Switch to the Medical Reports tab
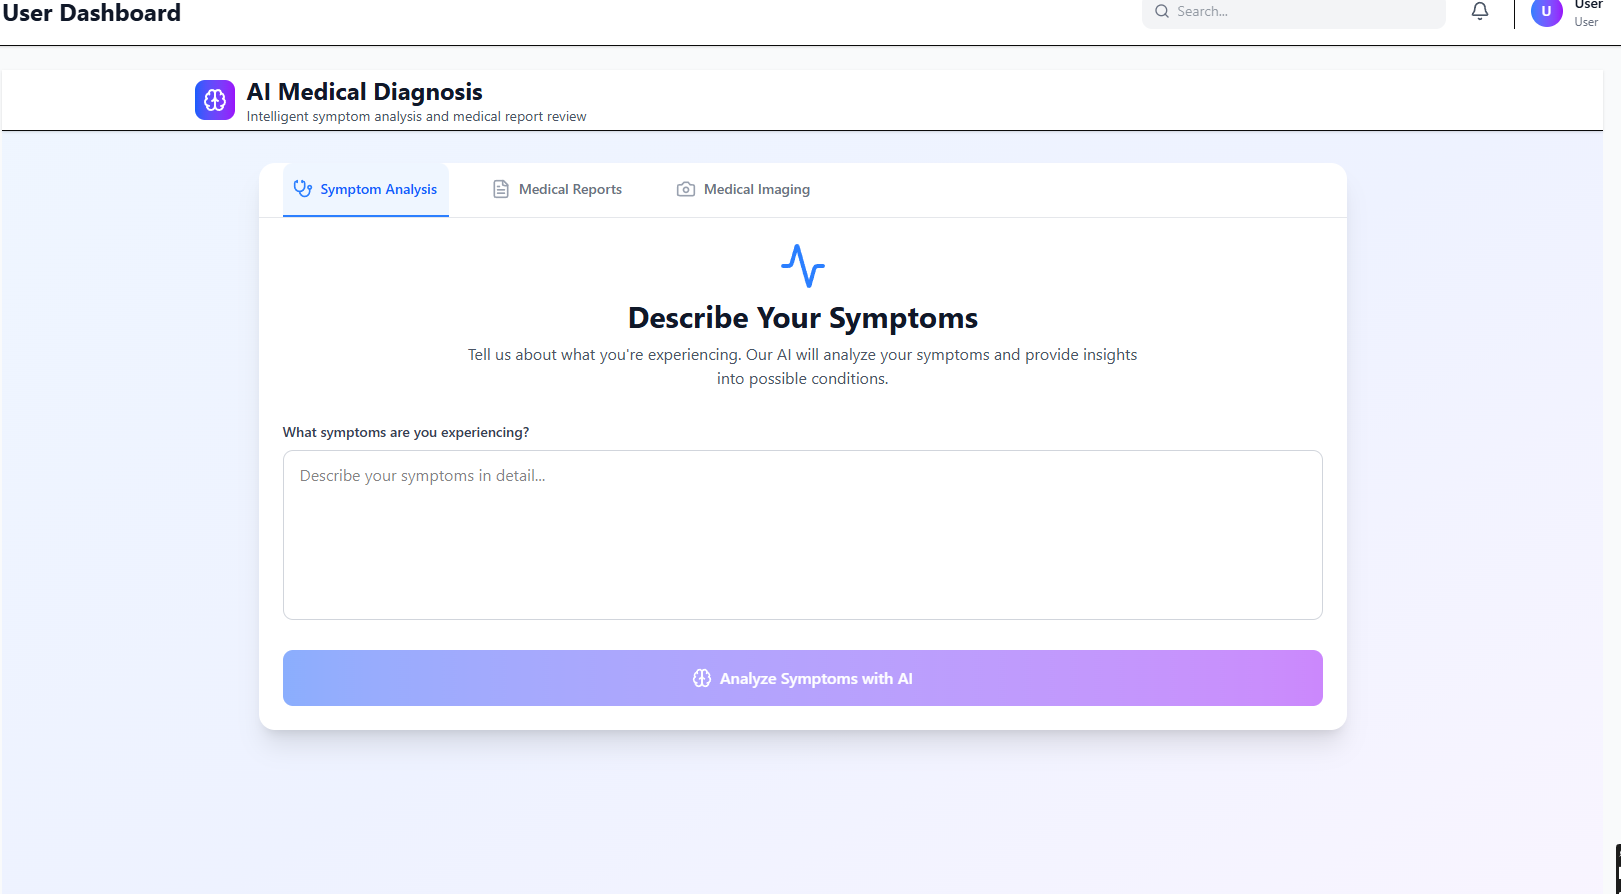Viewport: 1621px width, 894px height. click(x=557, y=189)
